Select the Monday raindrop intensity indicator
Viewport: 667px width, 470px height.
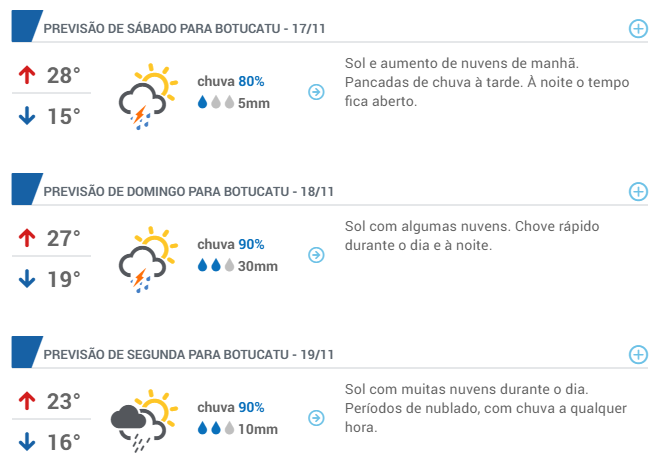point(216,428)
